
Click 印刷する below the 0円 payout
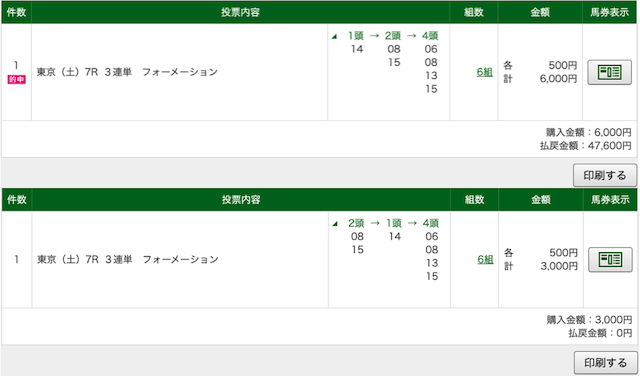pos(606,363)
